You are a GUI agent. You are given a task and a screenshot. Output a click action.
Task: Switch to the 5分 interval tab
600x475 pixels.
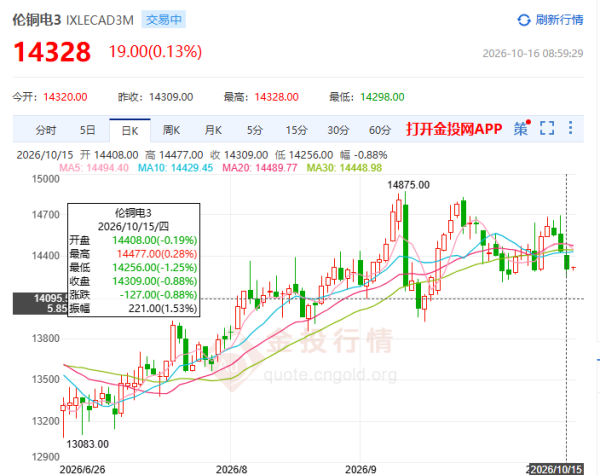tap(254, 130)
